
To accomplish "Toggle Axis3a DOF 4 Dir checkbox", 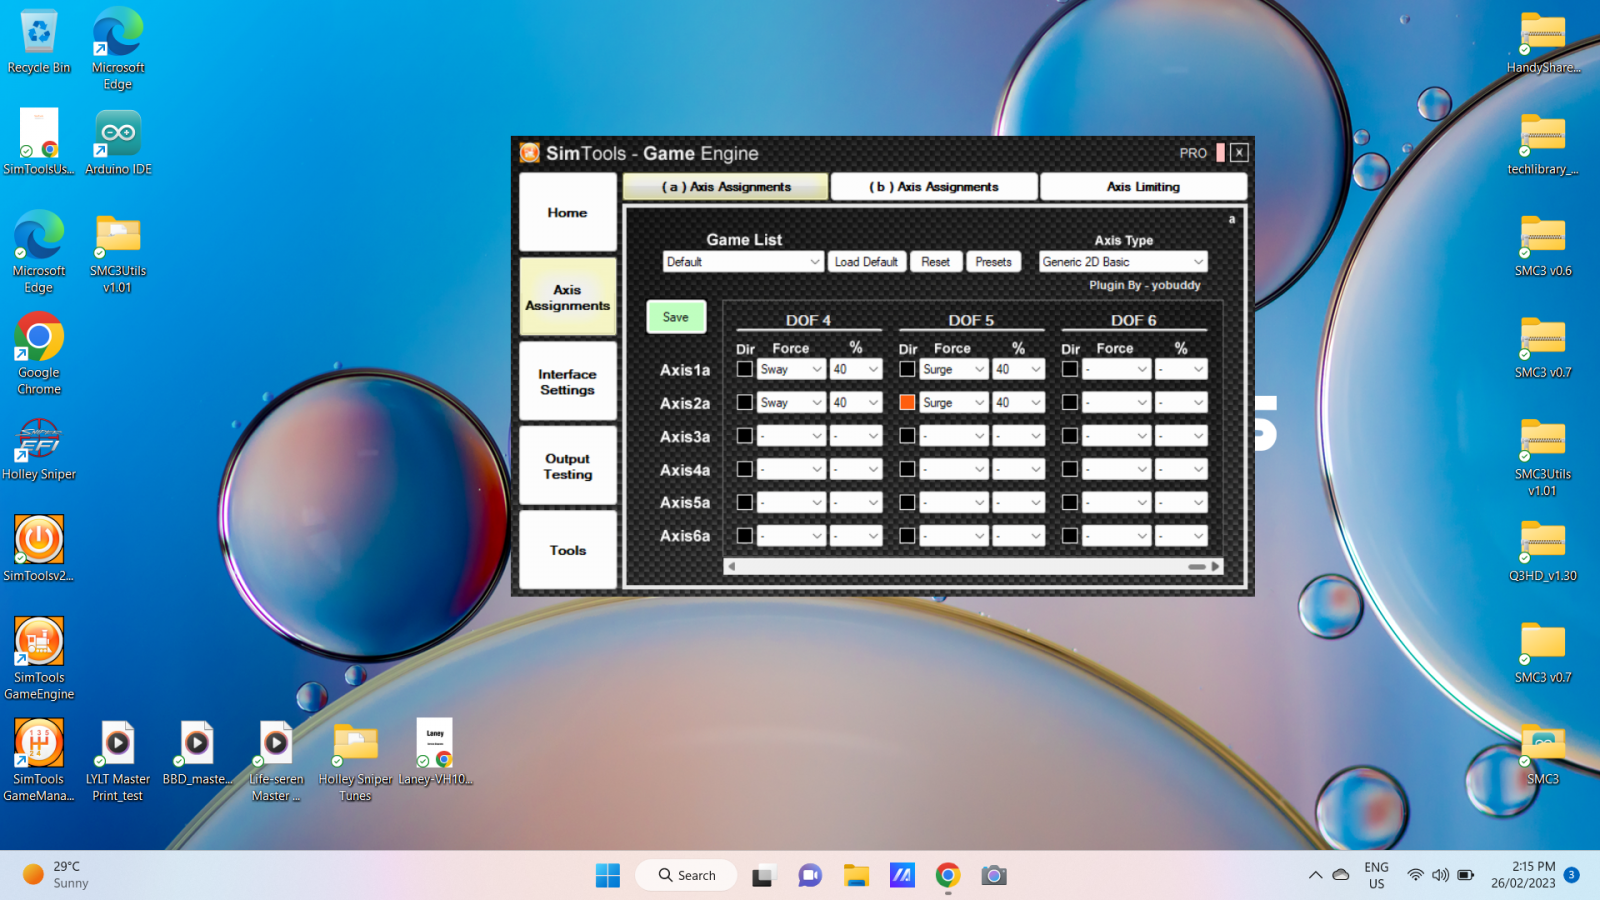I will coord(745,436).
